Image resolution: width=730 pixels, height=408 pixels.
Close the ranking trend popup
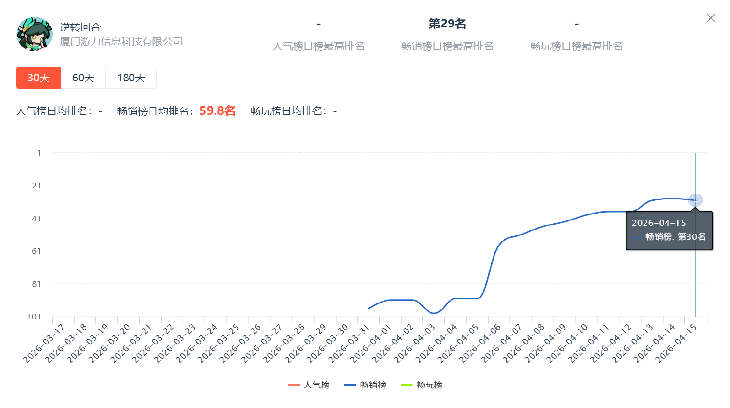[x=711, y=18]
